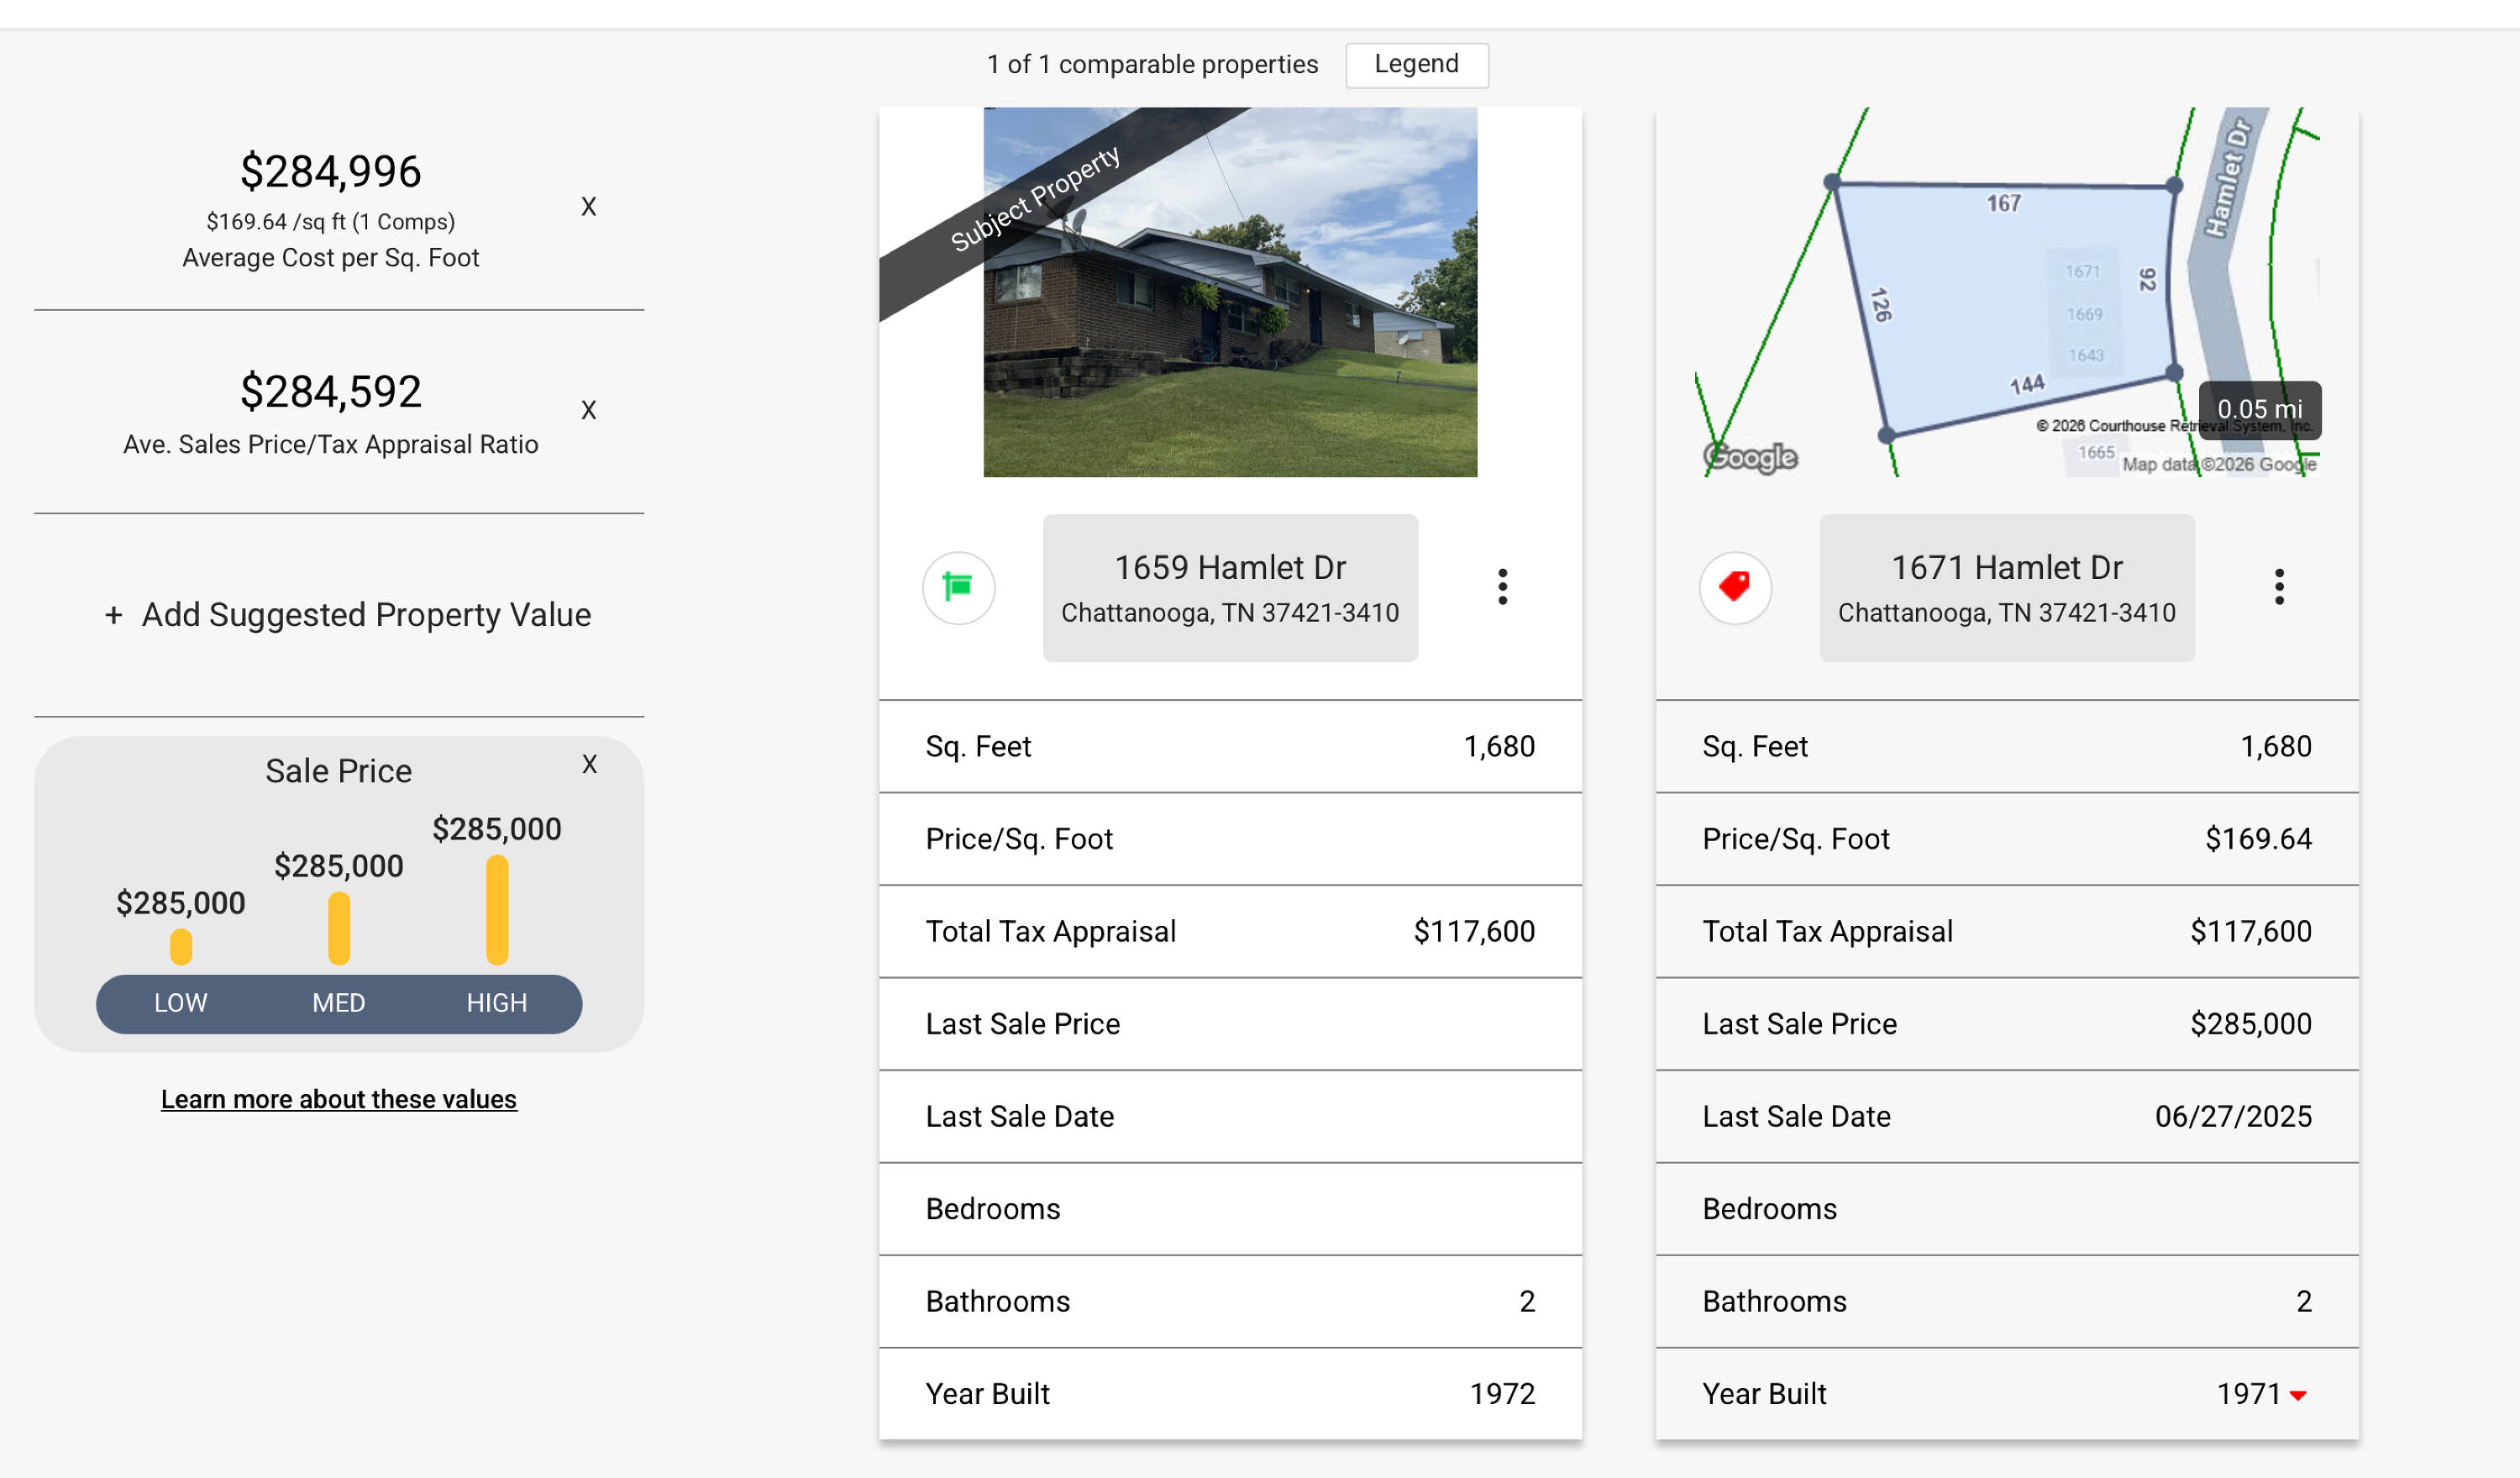Remove the Sales Price/Tax Appraisal Ratio value
Image resolution: width=2520 pixels, height=1478 pixels.
point(588,410)
